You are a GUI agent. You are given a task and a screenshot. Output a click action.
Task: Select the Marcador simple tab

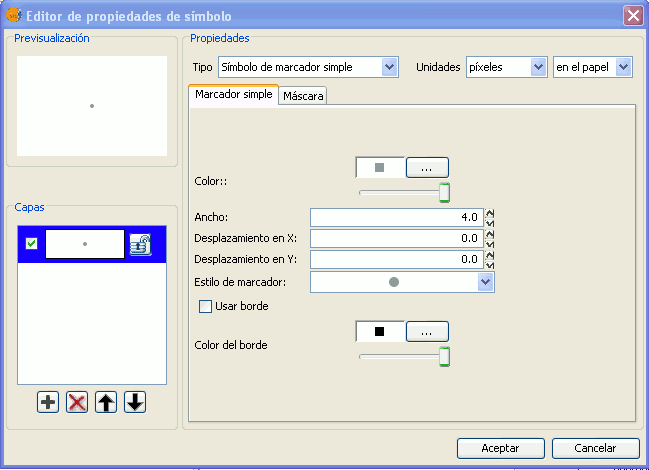click(x=233, y=94)
